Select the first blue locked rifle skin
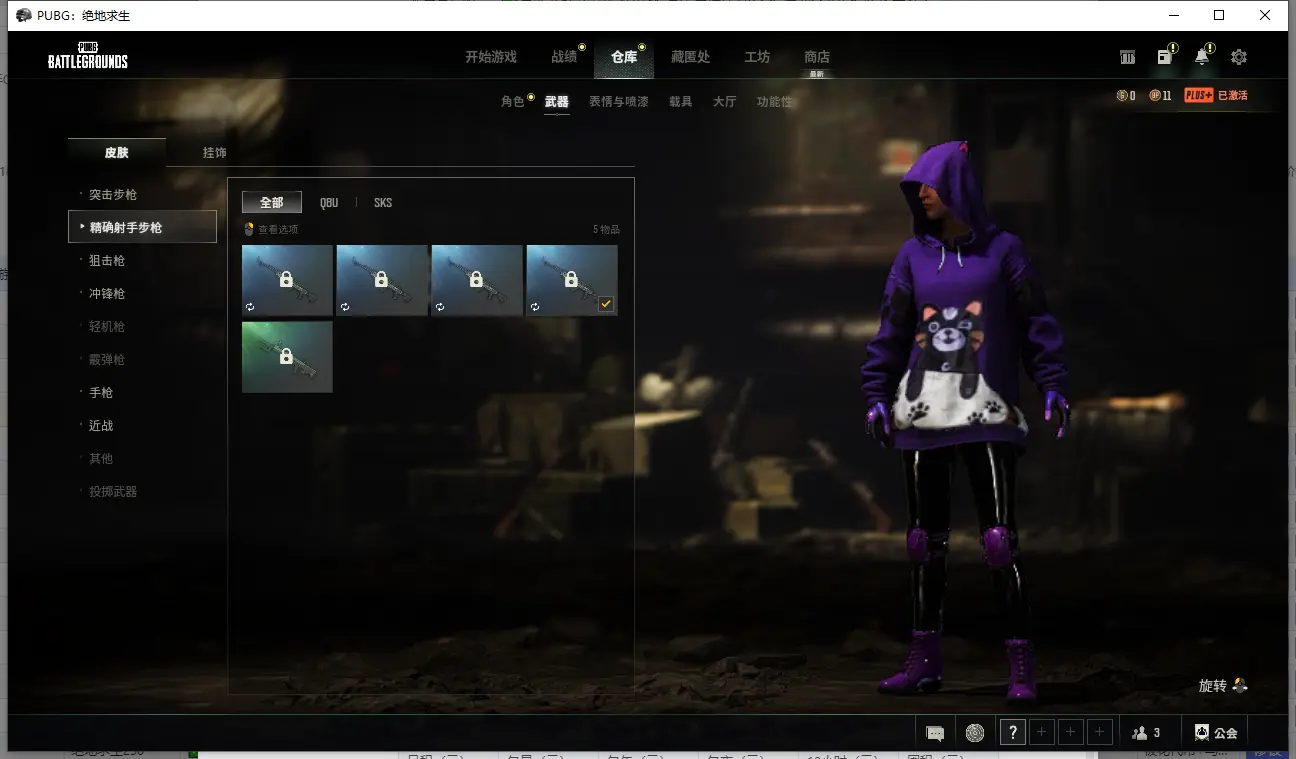The width and height of the screenshot is (1296, 759). tap(287, 280)
